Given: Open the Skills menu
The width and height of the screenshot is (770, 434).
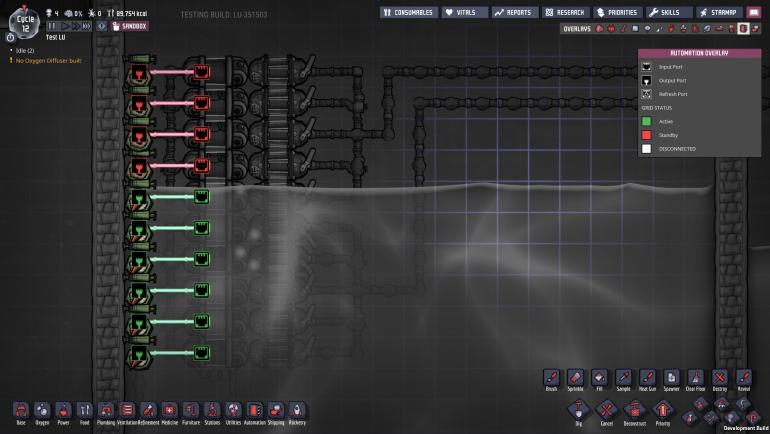Looking at the screenshot, I should click(x=669, y=12).
